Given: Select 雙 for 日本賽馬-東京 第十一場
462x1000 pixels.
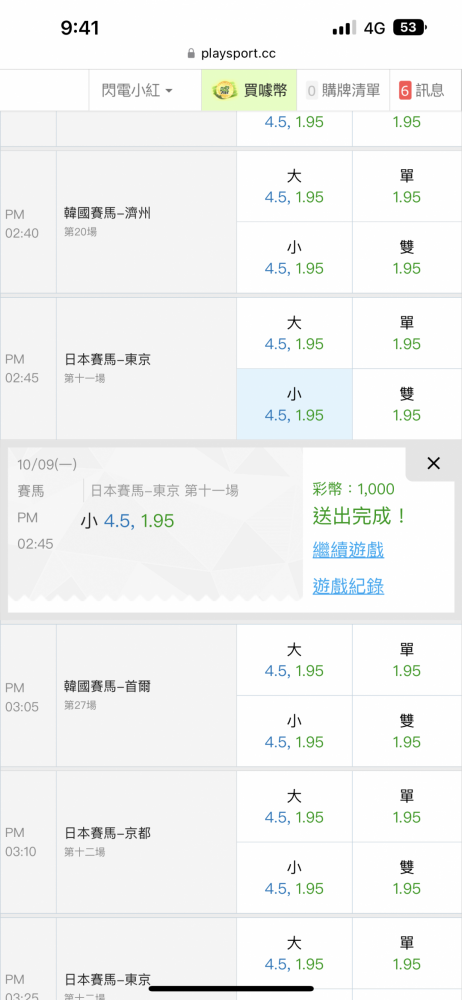Looking at the screenshot, I should 407,404.
